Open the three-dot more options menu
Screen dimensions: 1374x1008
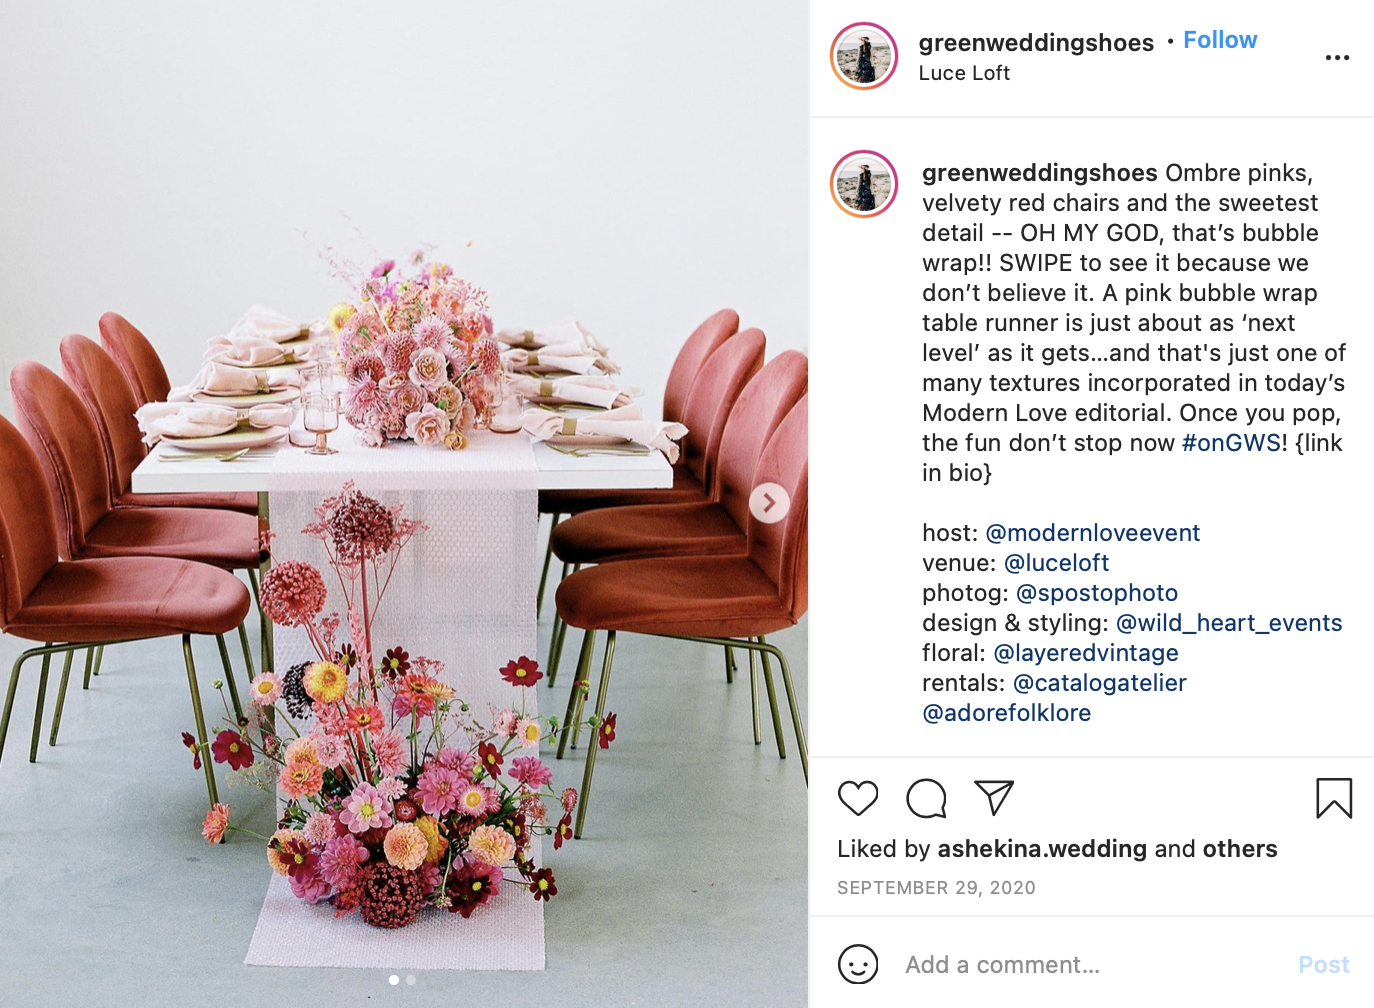point(1337,58)
